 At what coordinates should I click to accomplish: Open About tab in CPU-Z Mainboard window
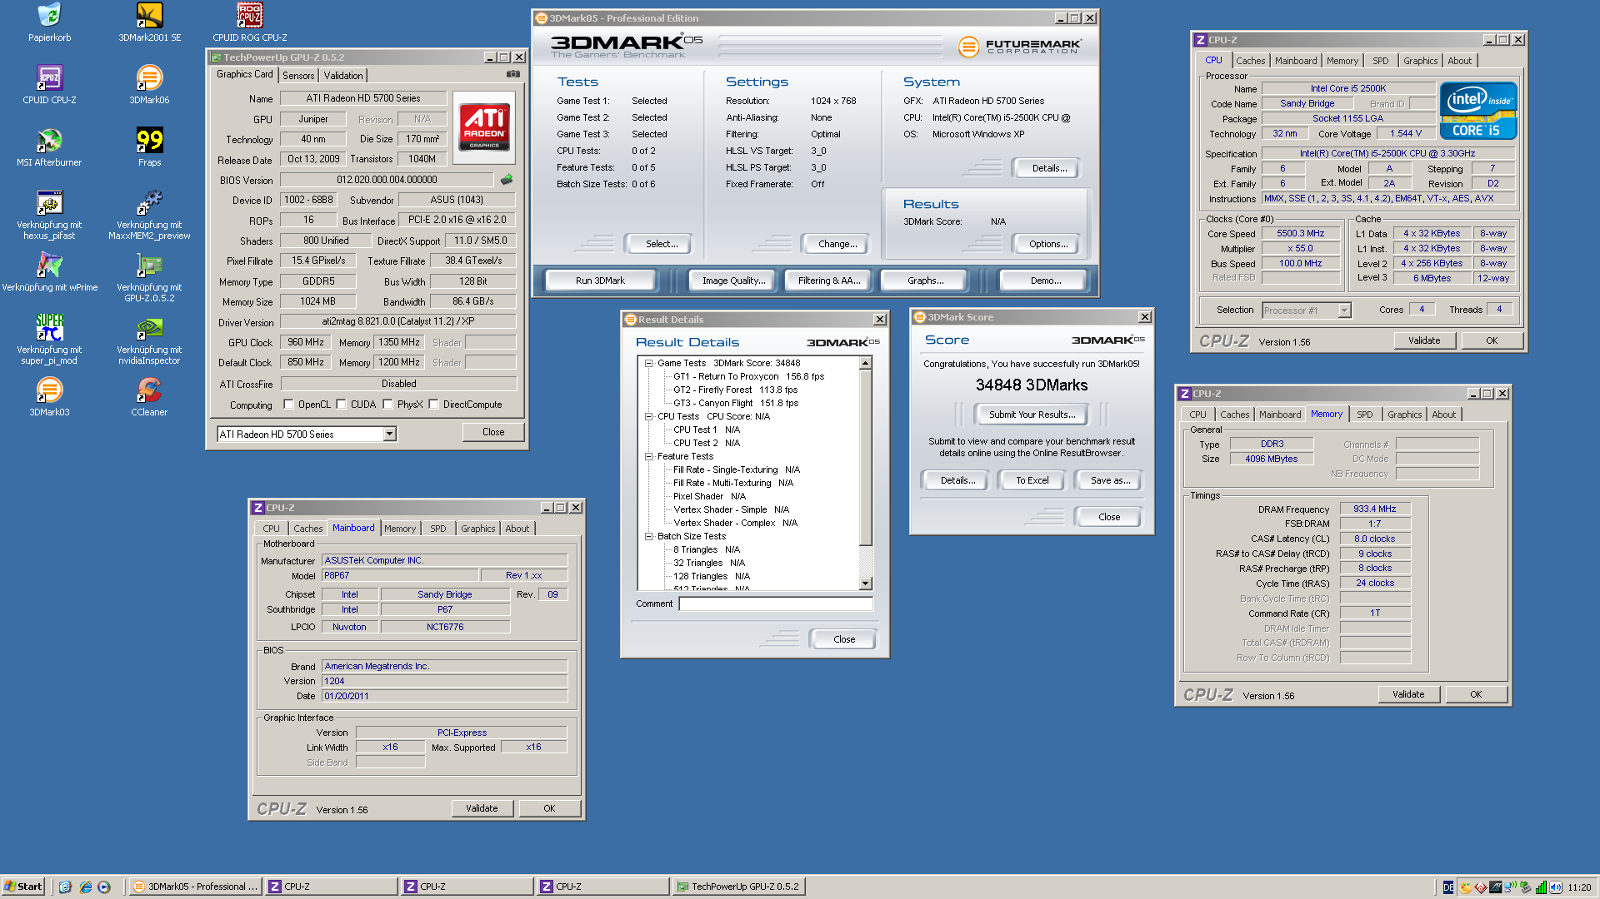point(517,529)
